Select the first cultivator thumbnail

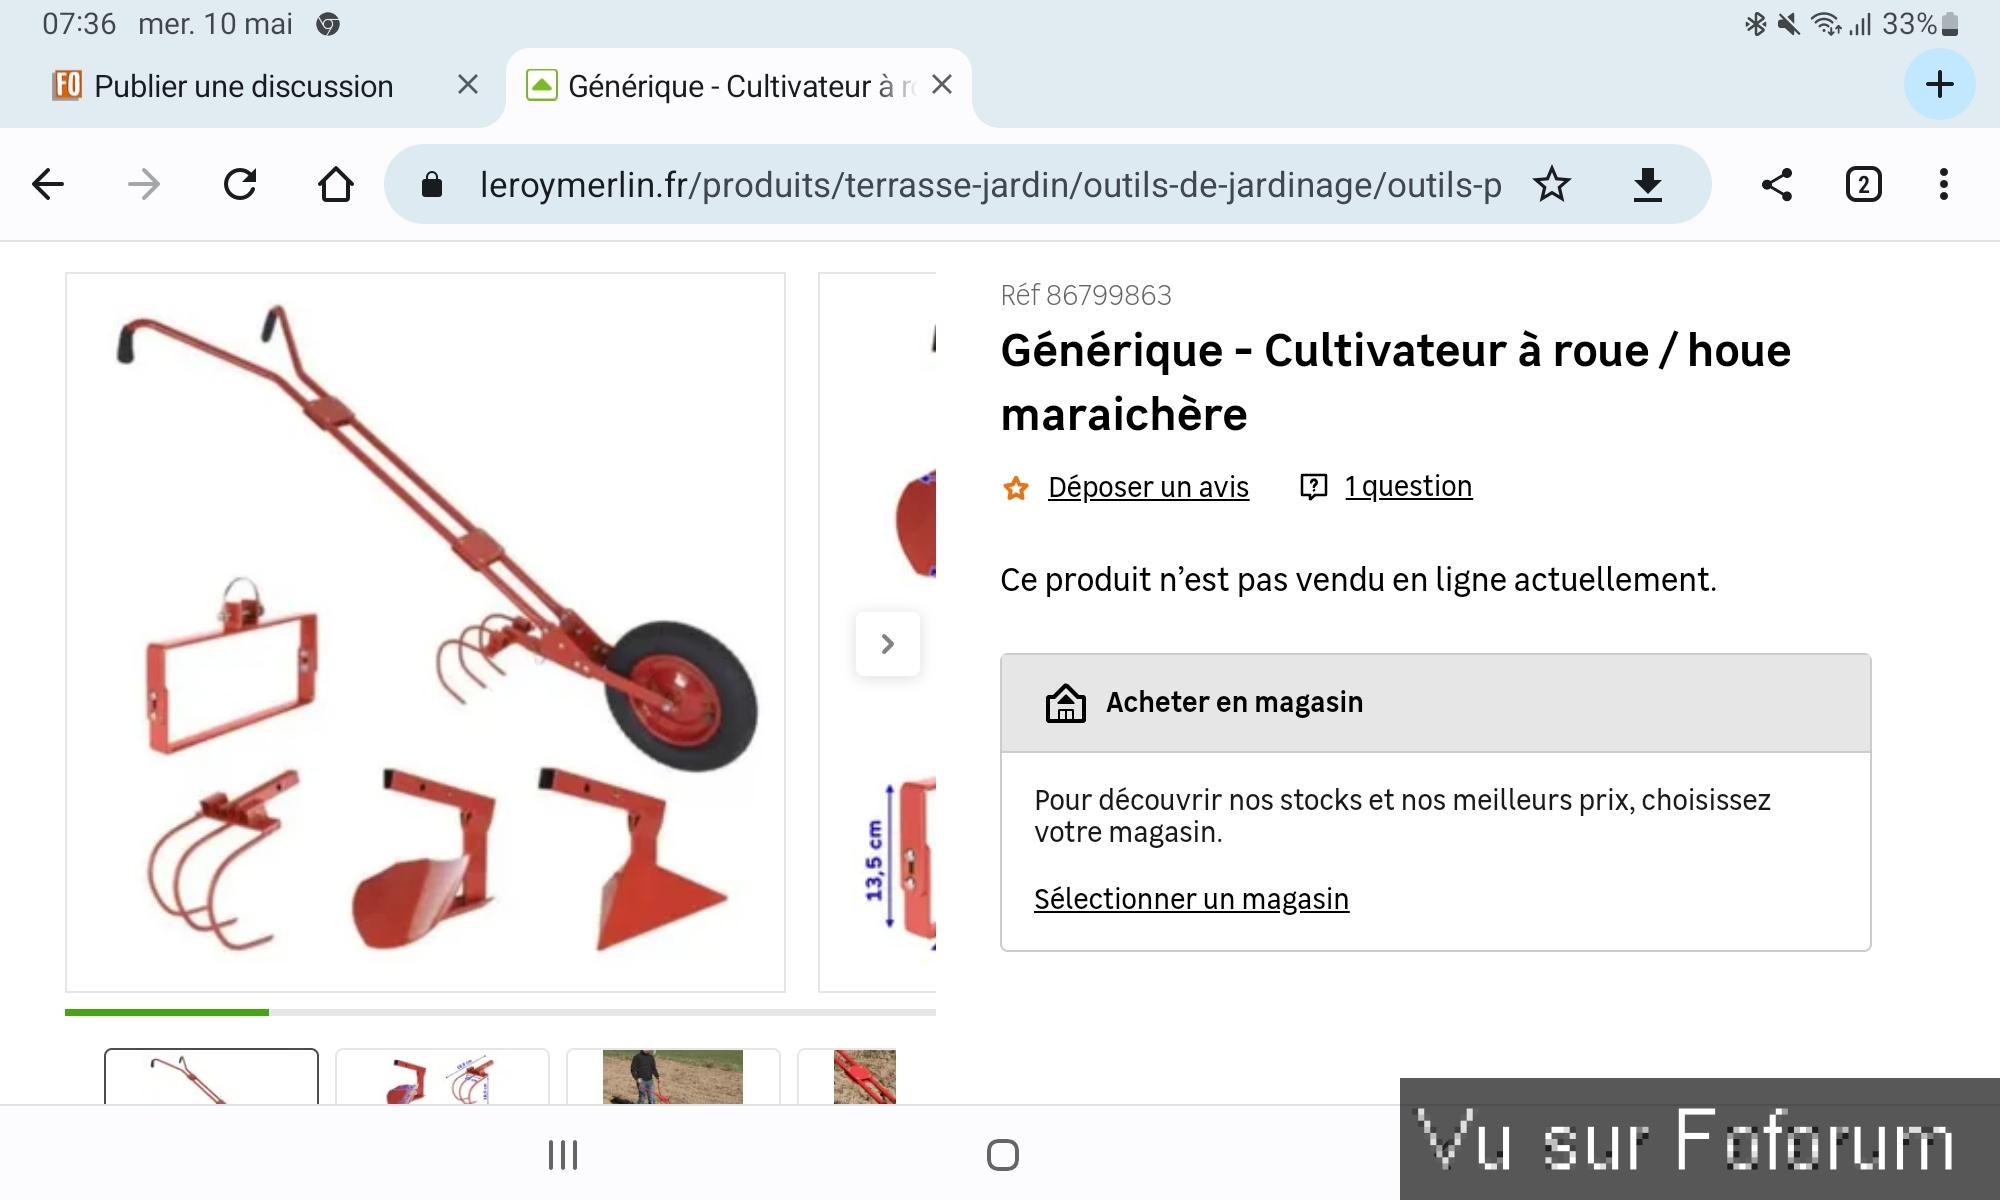(211, 1076)
